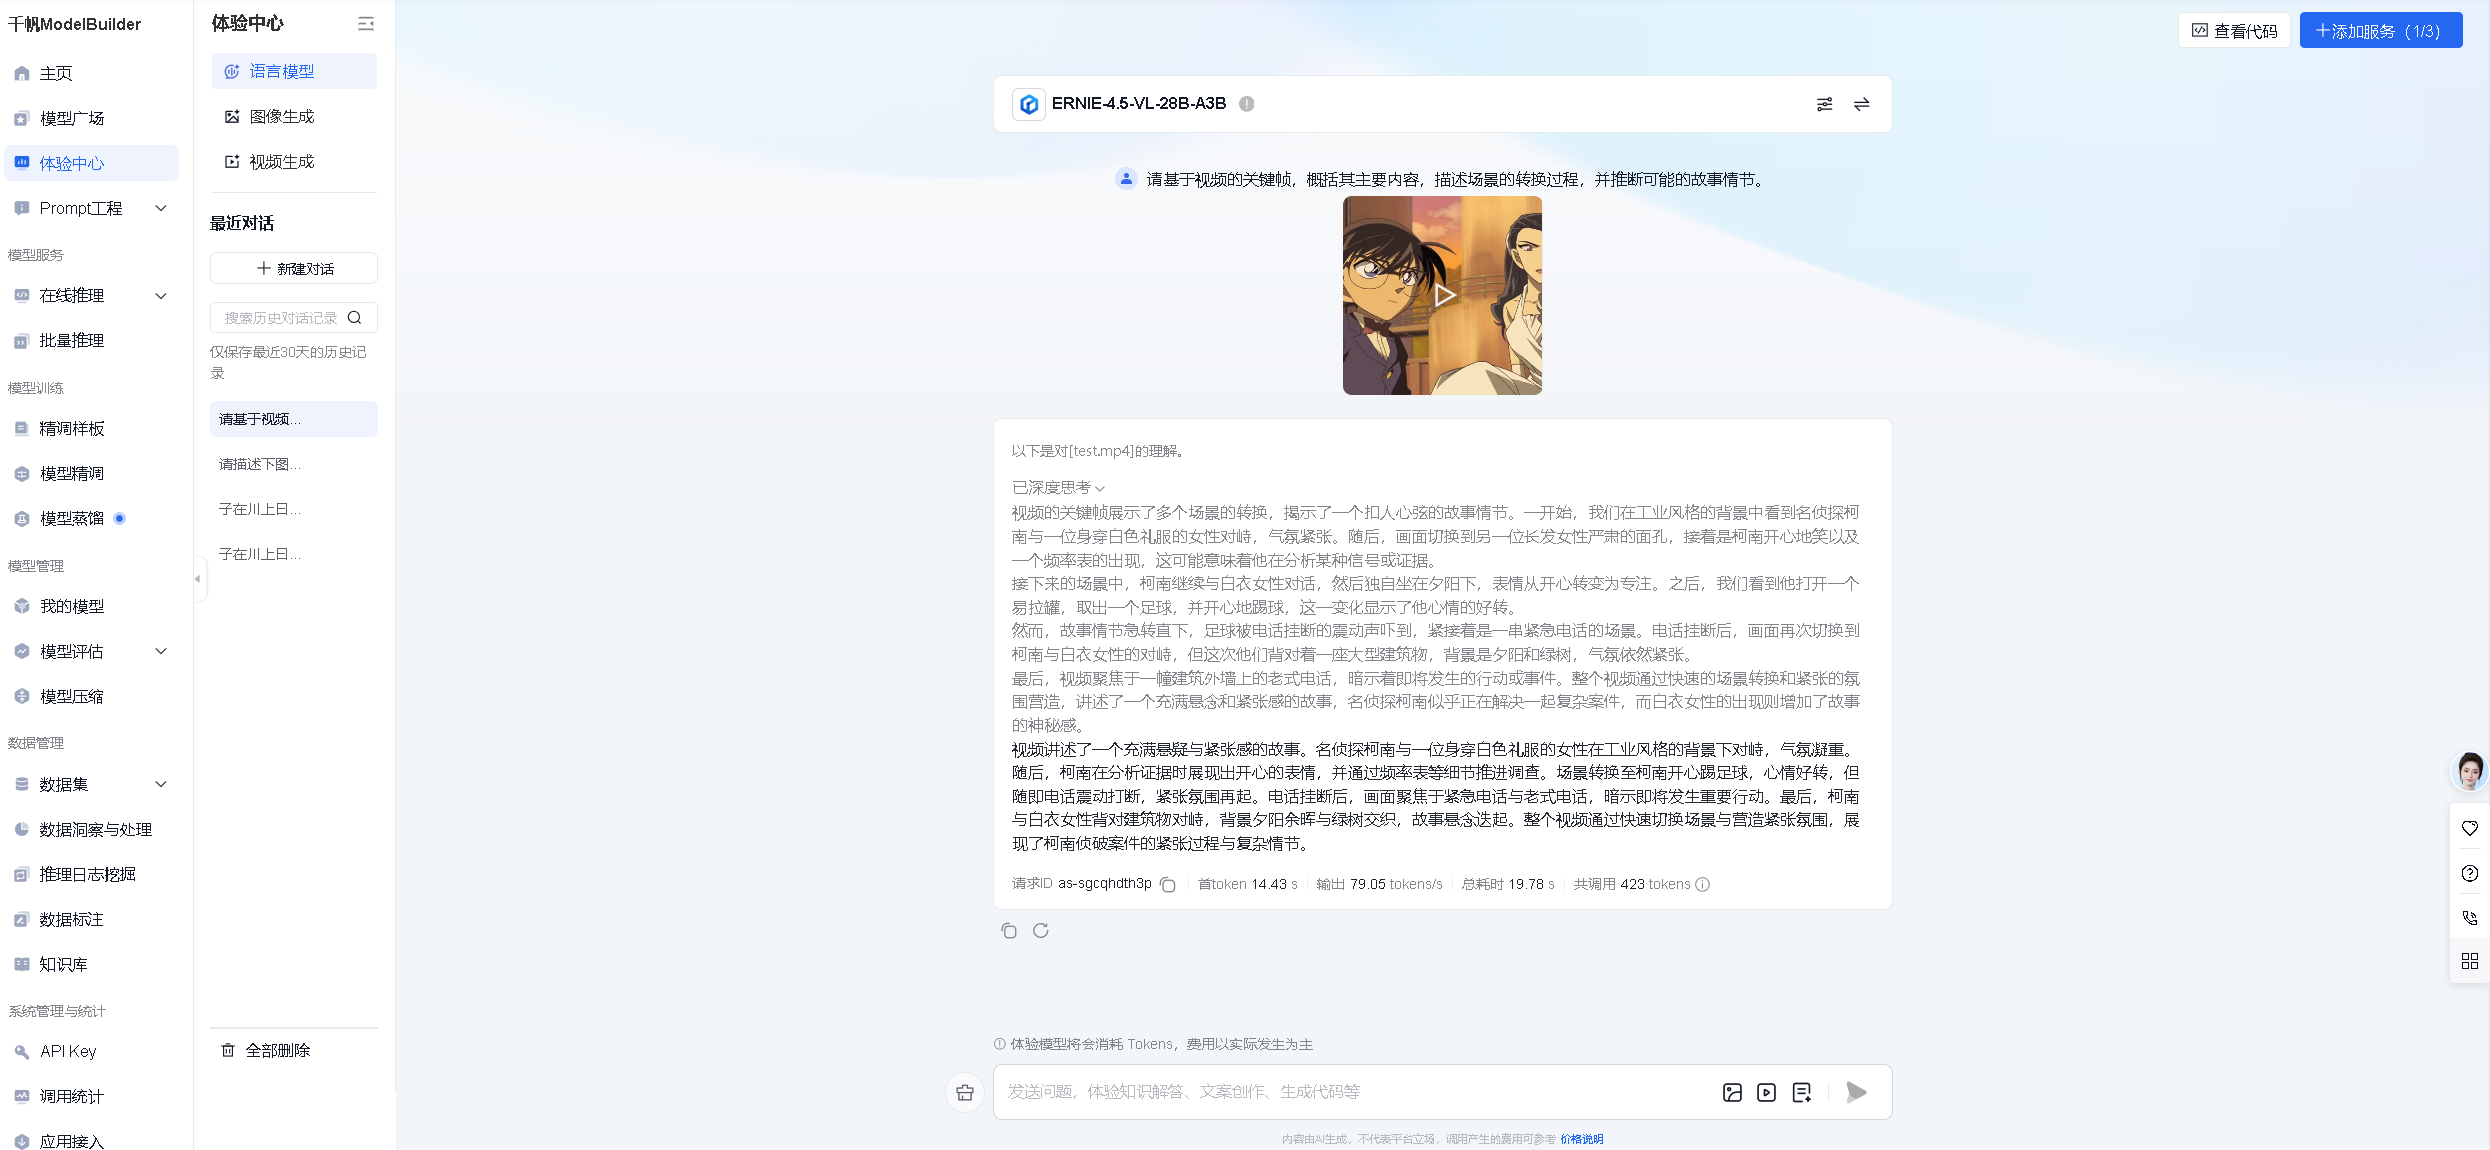Open the assistant avatar on the right edge

(x=2470, y=772)
